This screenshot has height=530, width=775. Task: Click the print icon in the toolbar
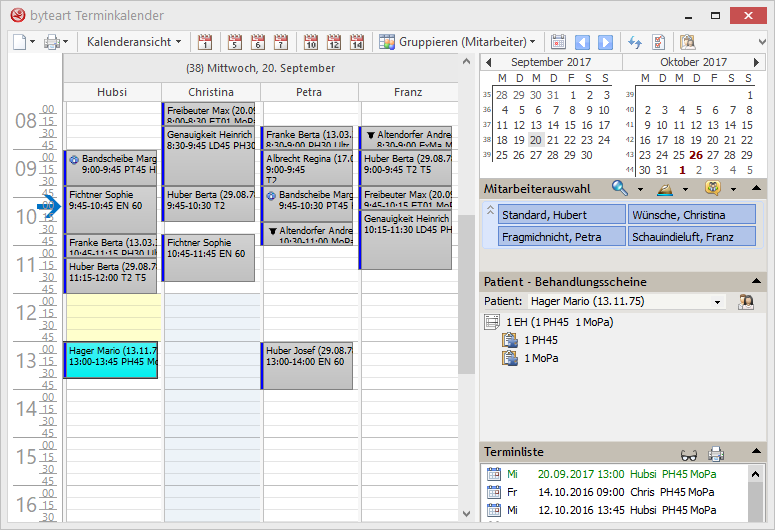point(51,42)
